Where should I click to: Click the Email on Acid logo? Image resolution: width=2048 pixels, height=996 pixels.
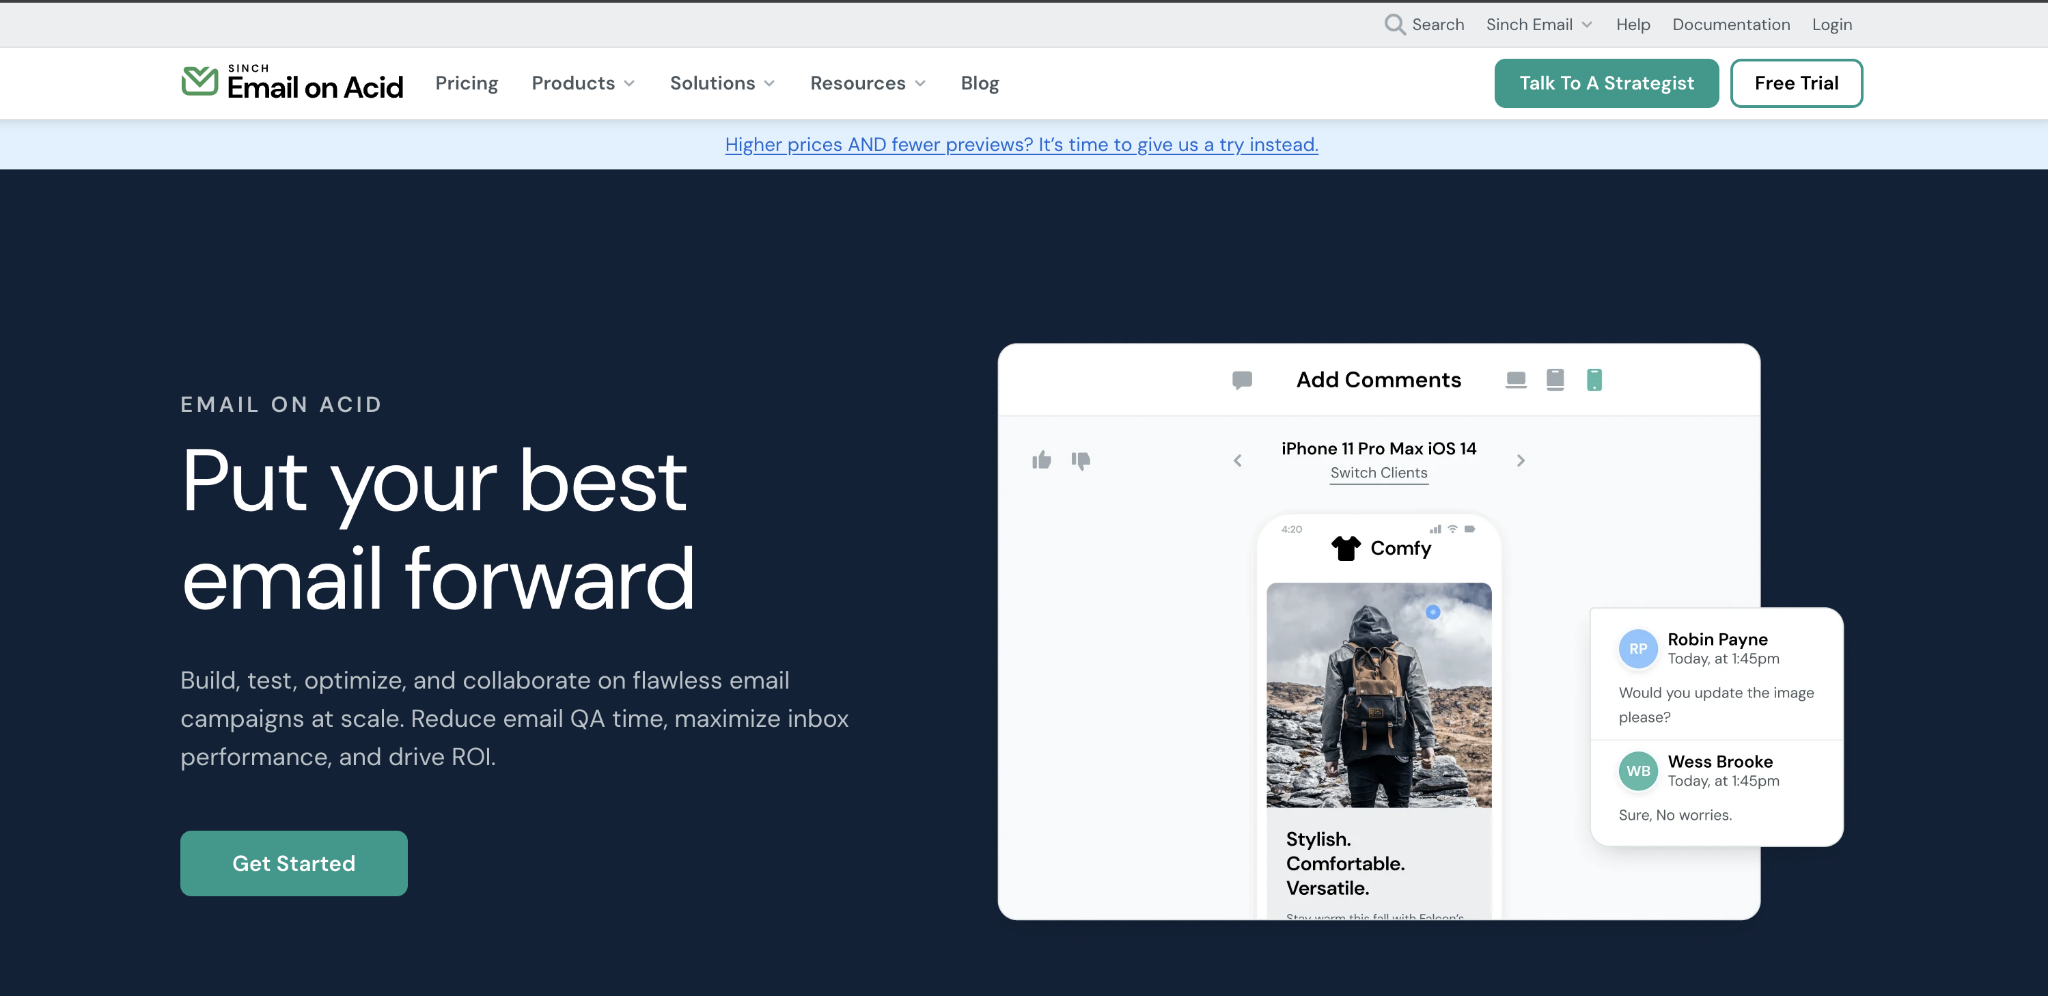coord(292,83)
